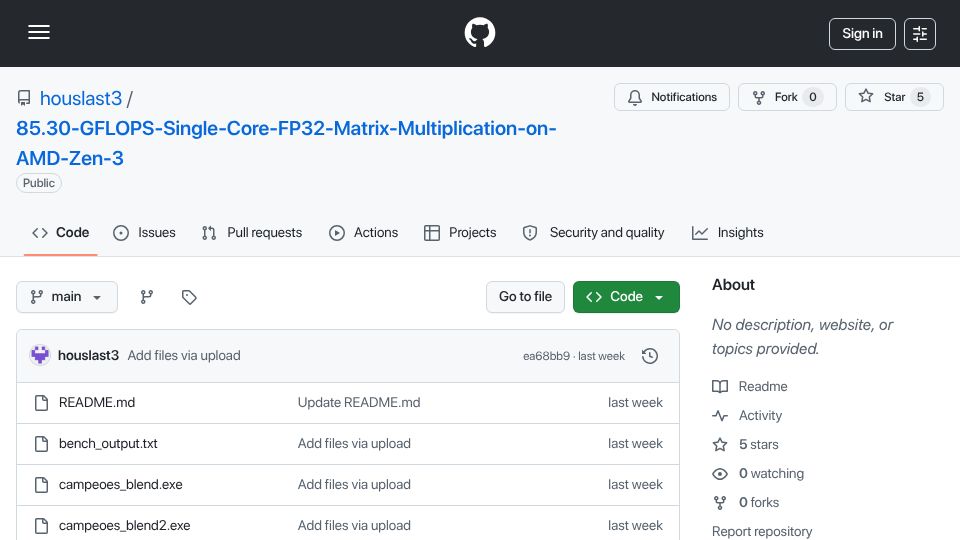Open the Actions tab
960x540 pixels.
(x=364, y=233)
